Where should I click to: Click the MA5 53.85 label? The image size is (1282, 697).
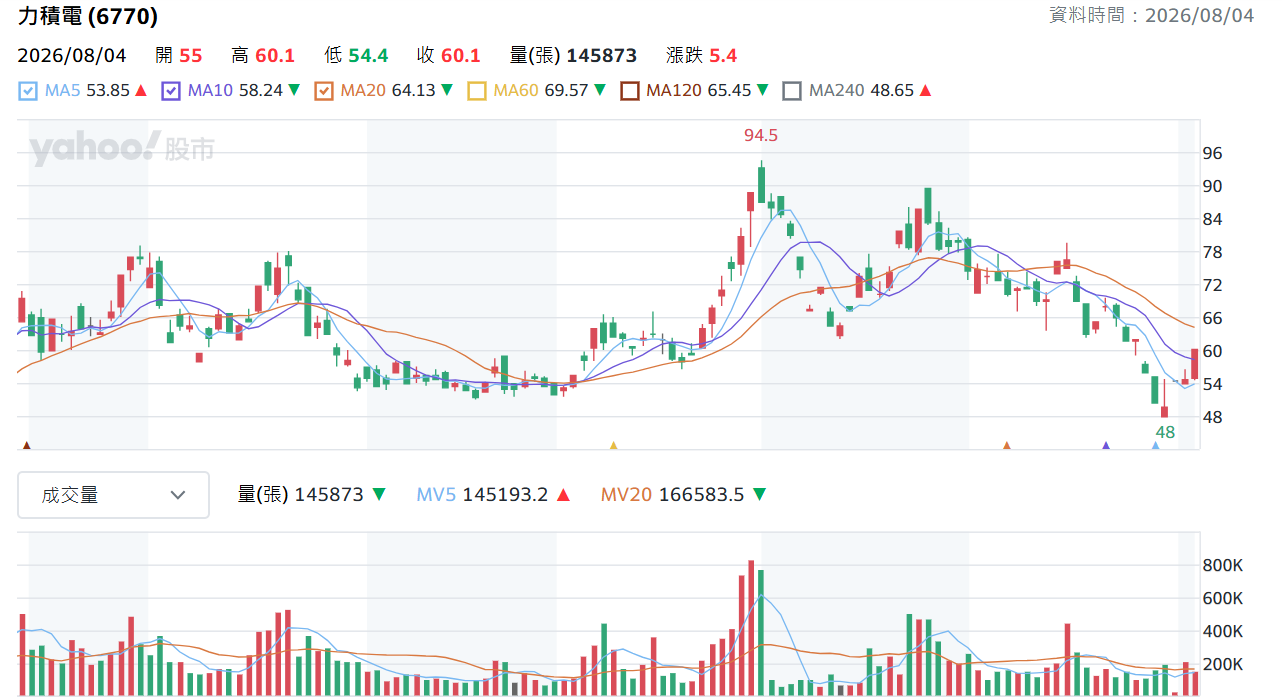[87, 91]
